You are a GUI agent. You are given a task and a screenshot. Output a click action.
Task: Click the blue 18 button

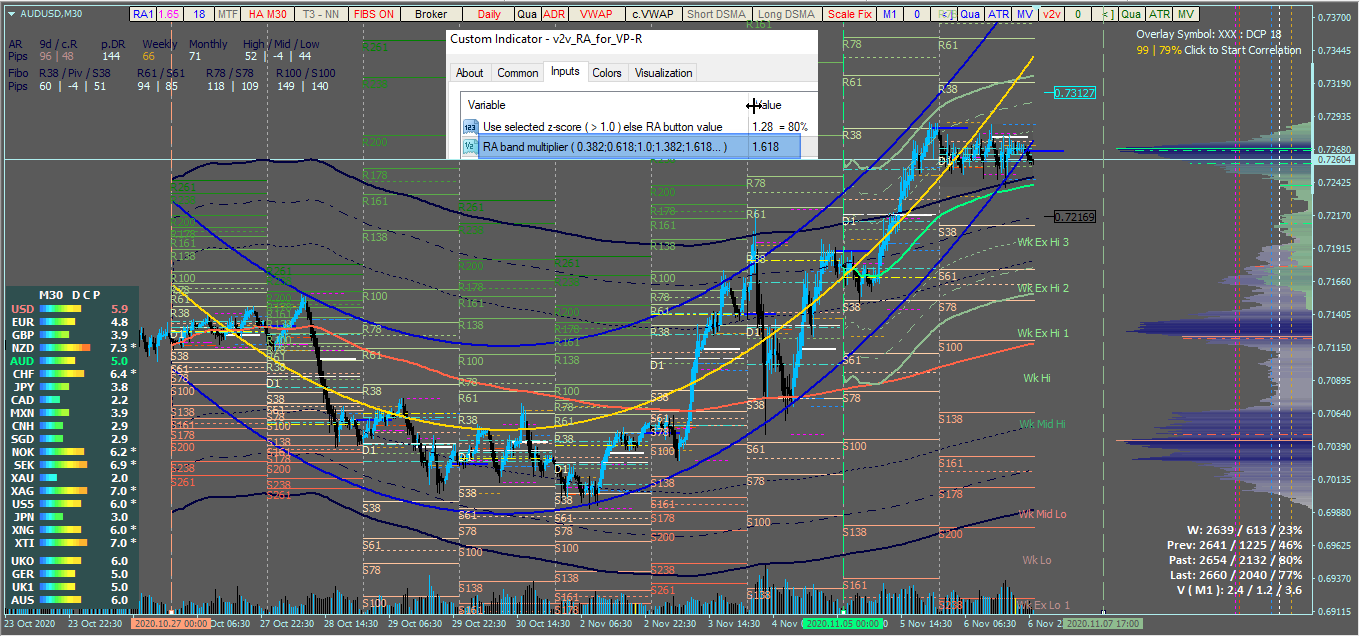(x=199, y=15)
